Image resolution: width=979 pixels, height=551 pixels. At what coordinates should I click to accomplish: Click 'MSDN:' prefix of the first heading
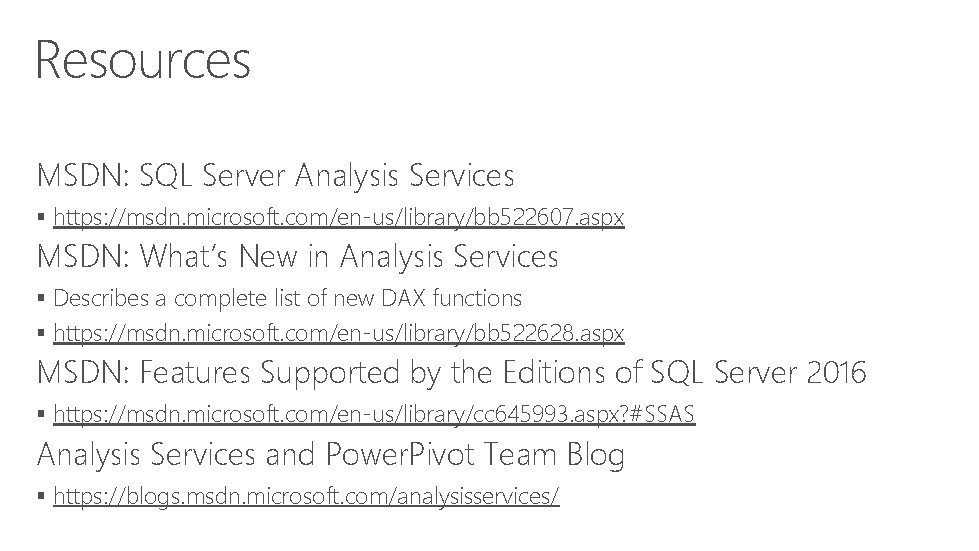point(83,175)
